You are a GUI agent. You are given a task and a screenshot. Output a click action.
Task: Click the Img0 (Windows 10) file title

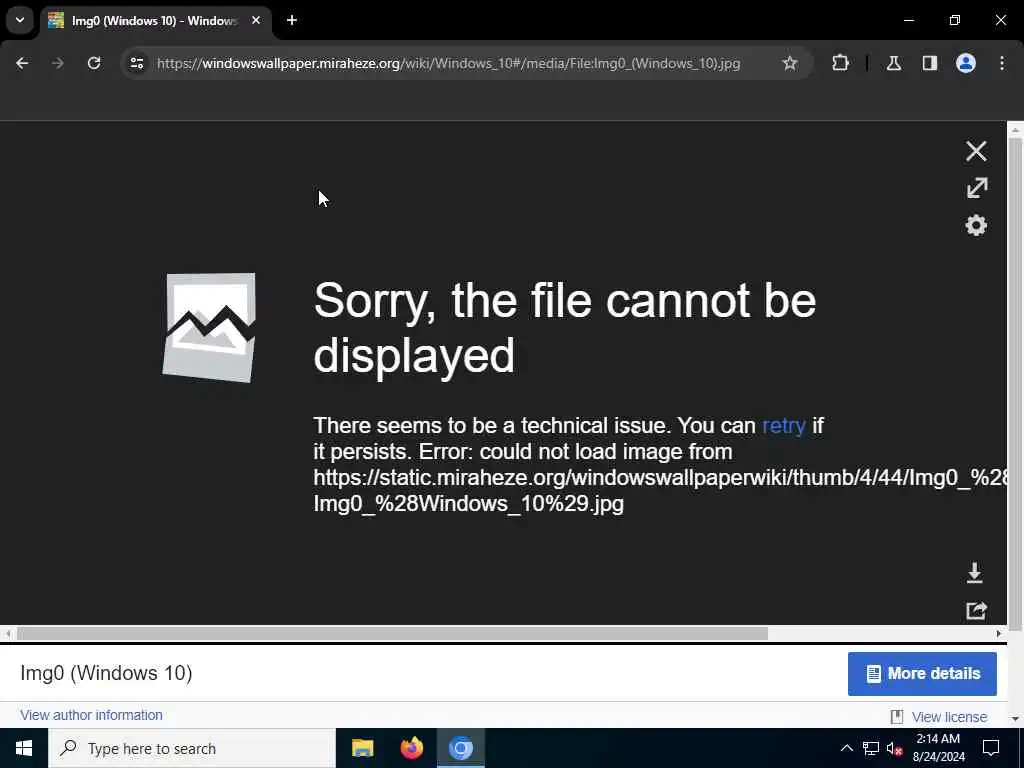pyautogui.click(x=106, y=673)
